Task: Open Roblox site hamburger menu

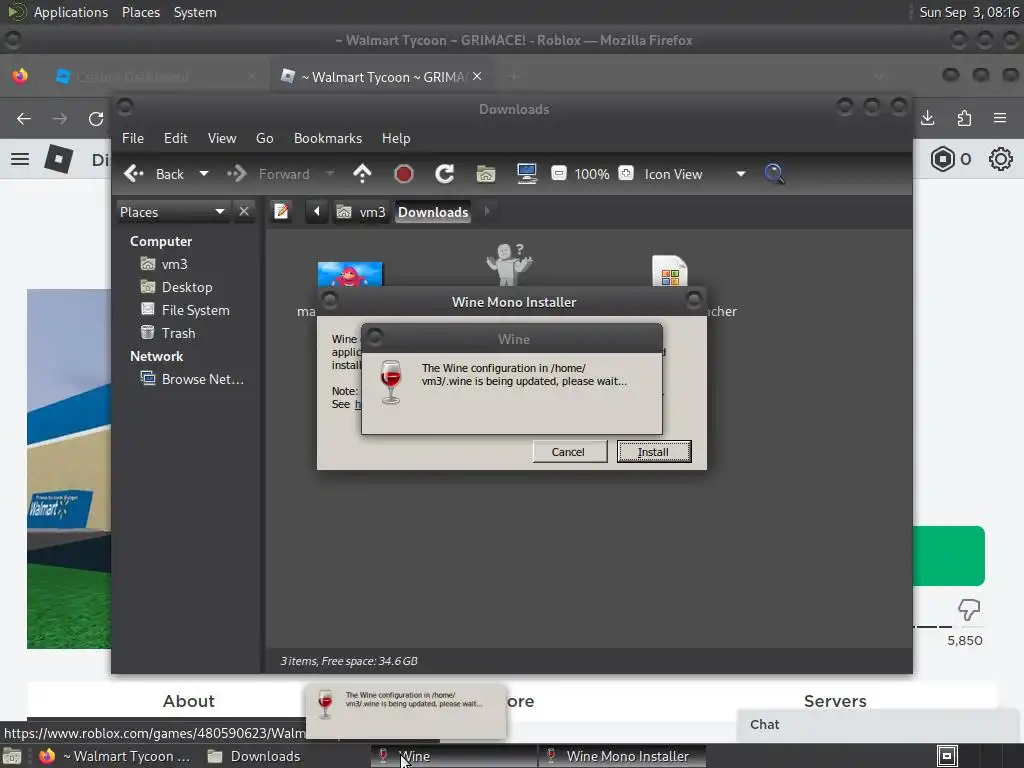Action: click(20, 159)
